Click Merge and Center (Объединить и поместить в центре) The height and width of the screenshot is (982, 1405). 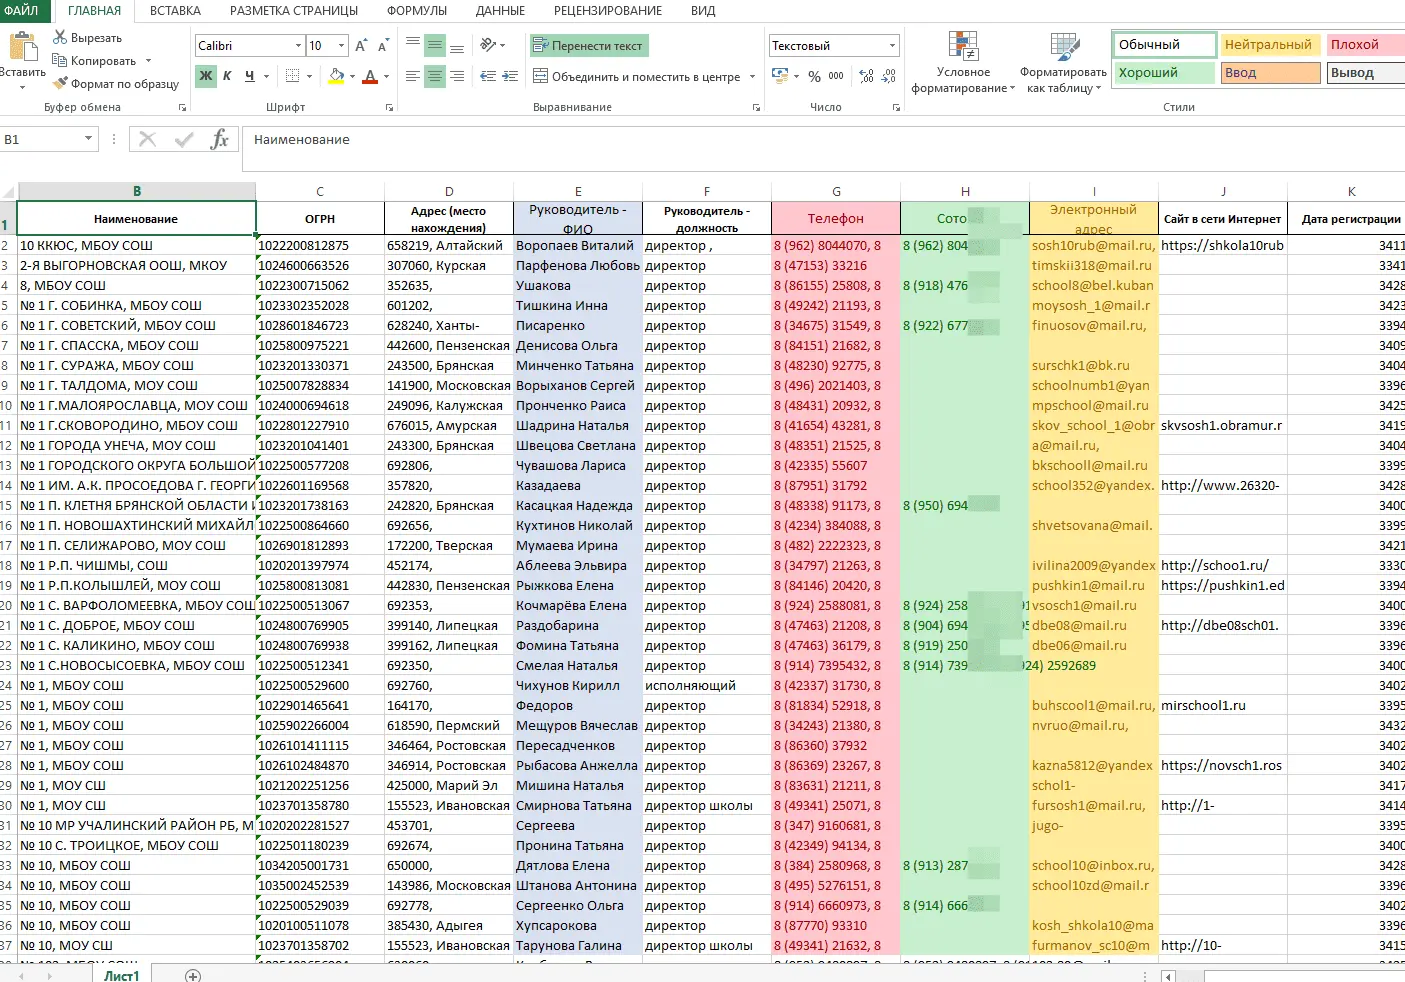coord(637,76)
